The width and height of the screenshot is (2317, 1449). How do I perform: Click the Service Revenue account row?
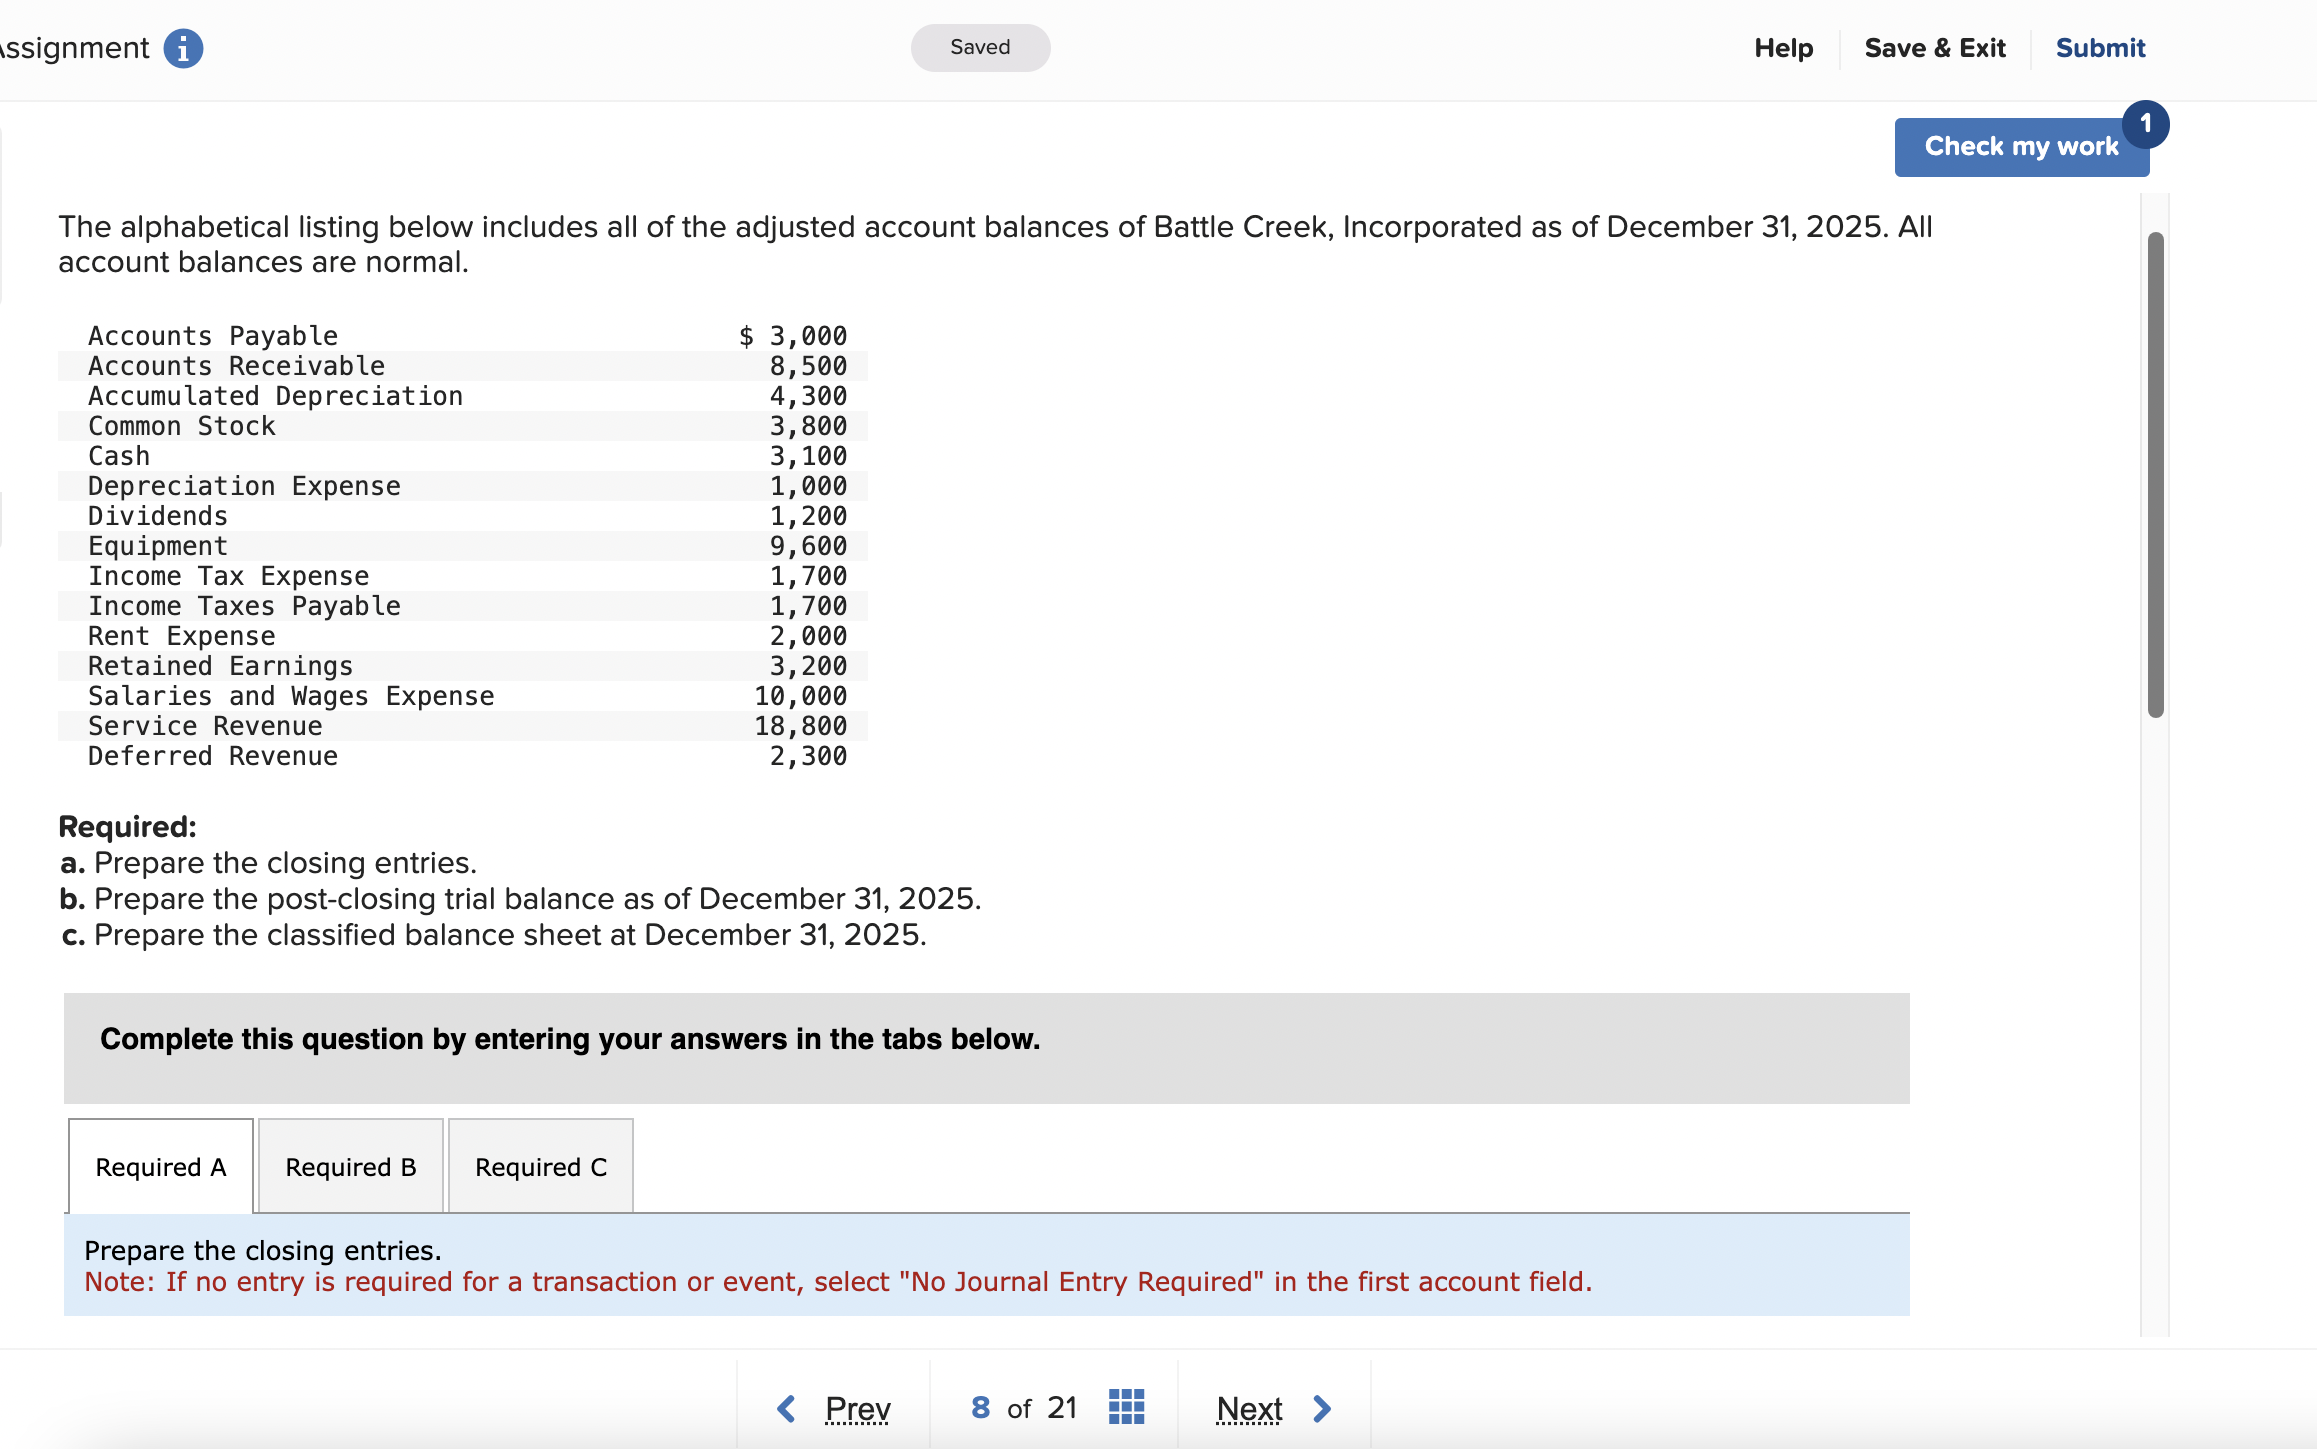[x=204, y=726]
